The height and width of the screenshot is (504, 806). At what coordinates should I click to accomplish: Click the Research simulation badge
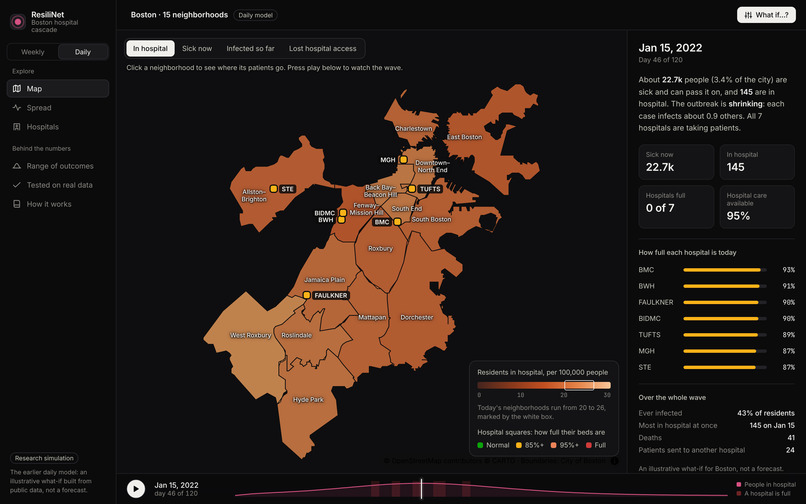coord(44,458)
